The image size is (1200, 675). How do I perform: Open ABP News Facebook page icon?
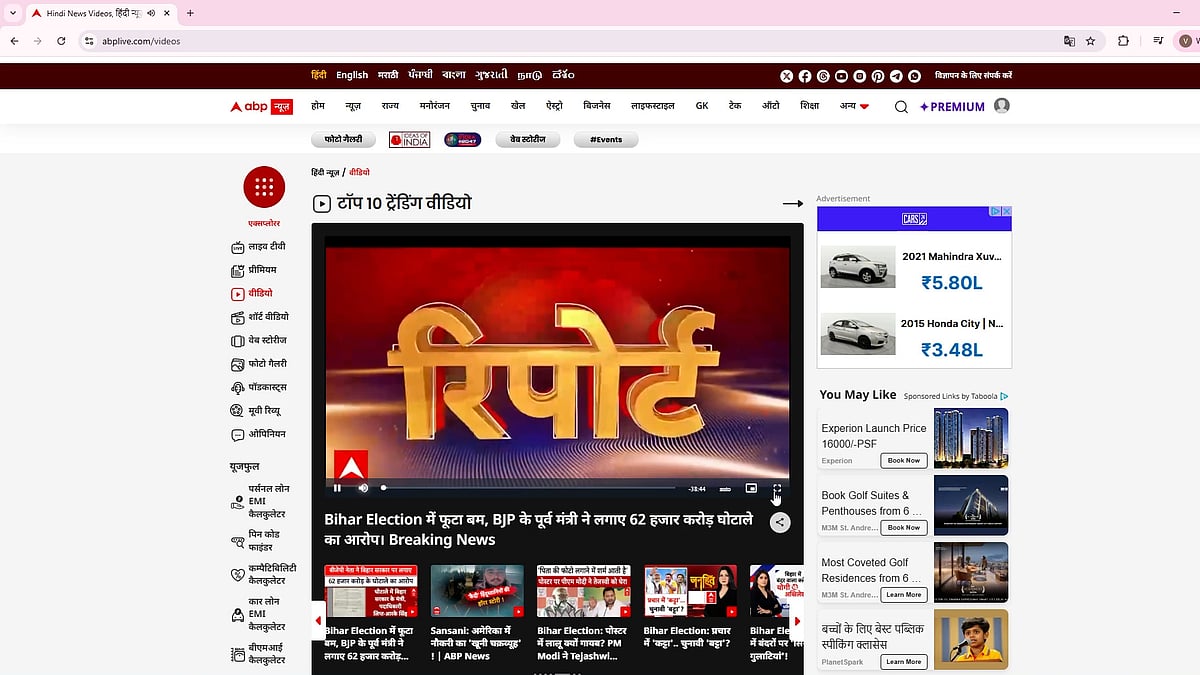[x=804, y=75]
